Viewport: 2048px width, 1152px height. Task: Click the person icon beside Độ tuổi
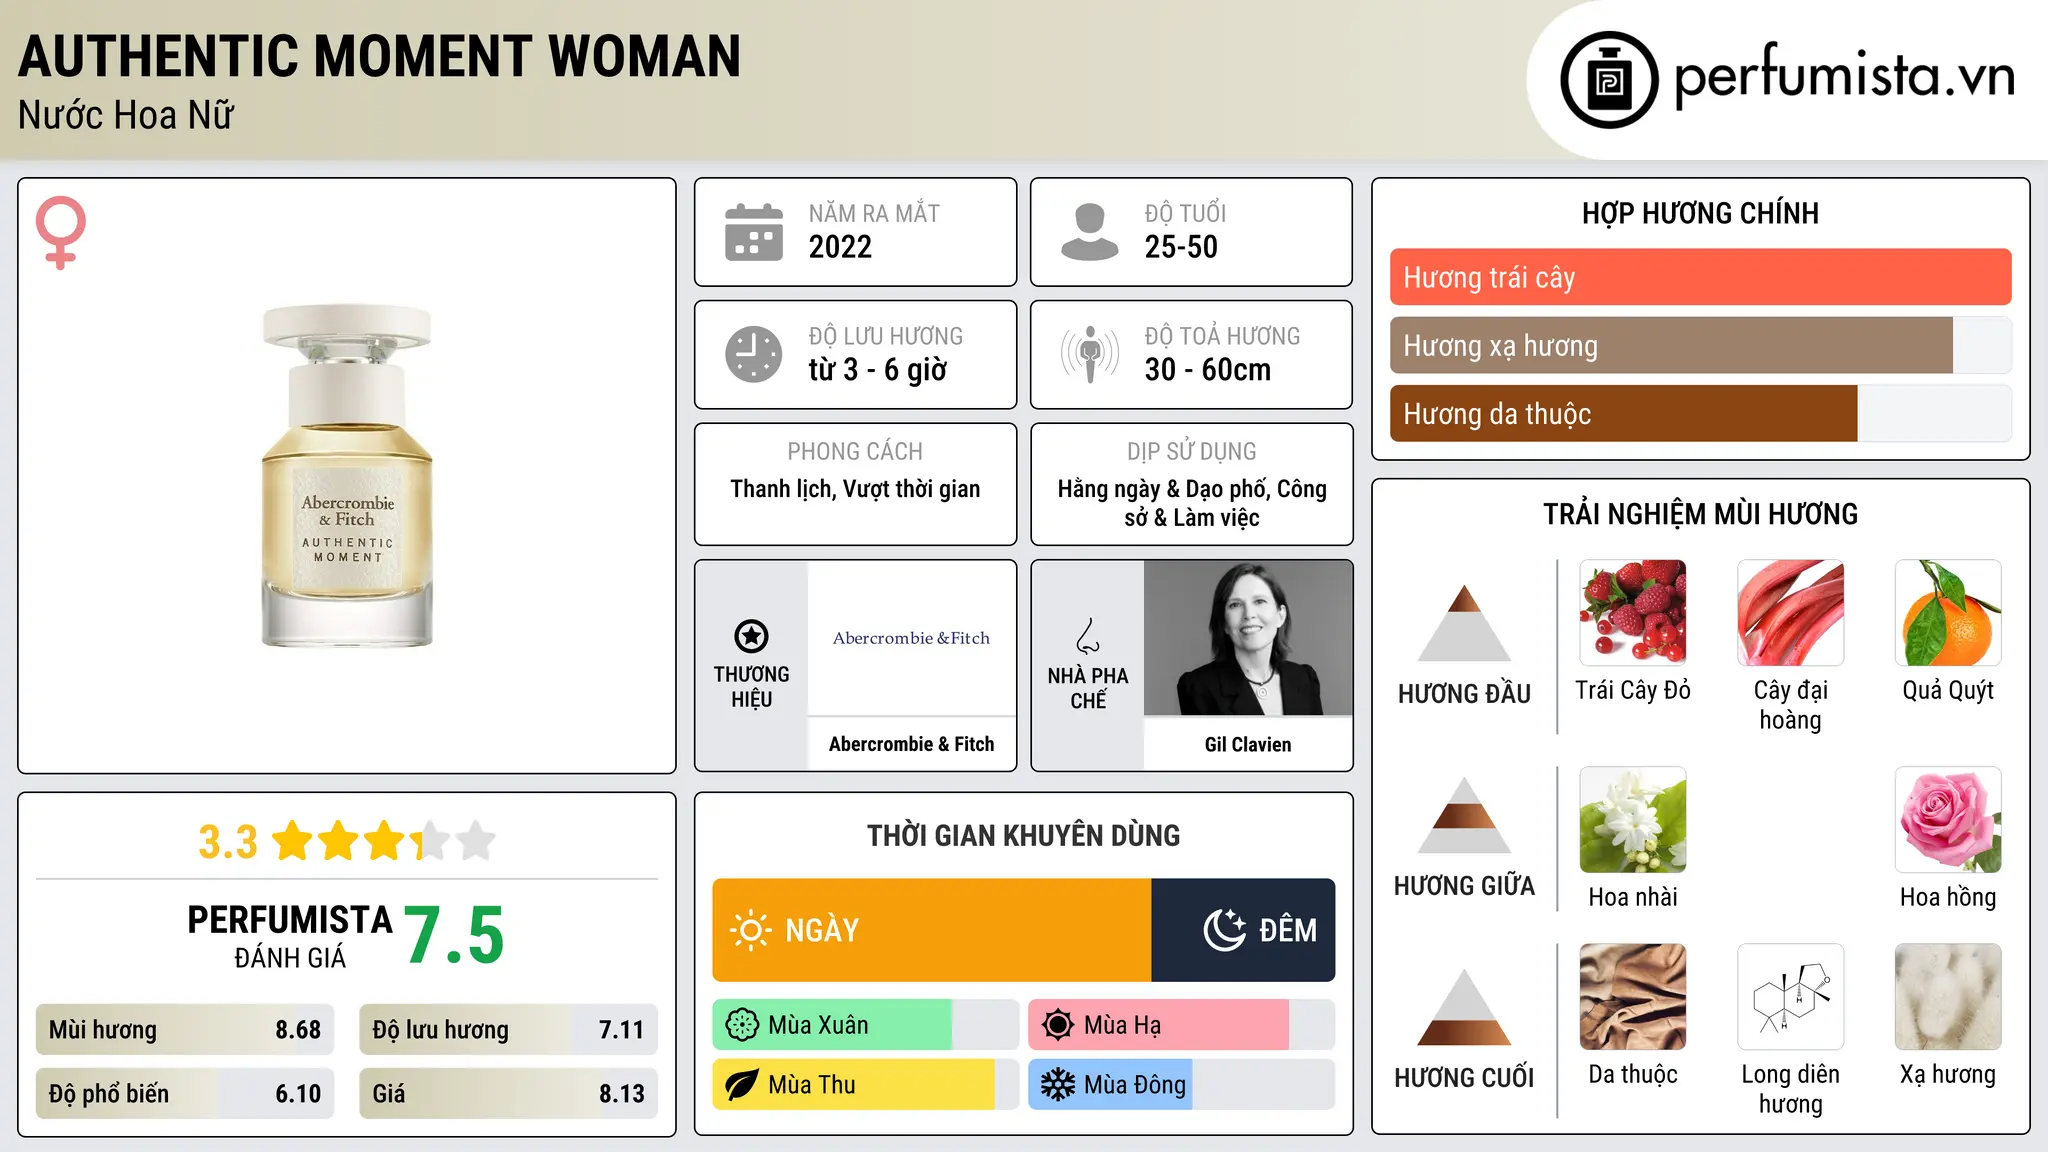1090,232
